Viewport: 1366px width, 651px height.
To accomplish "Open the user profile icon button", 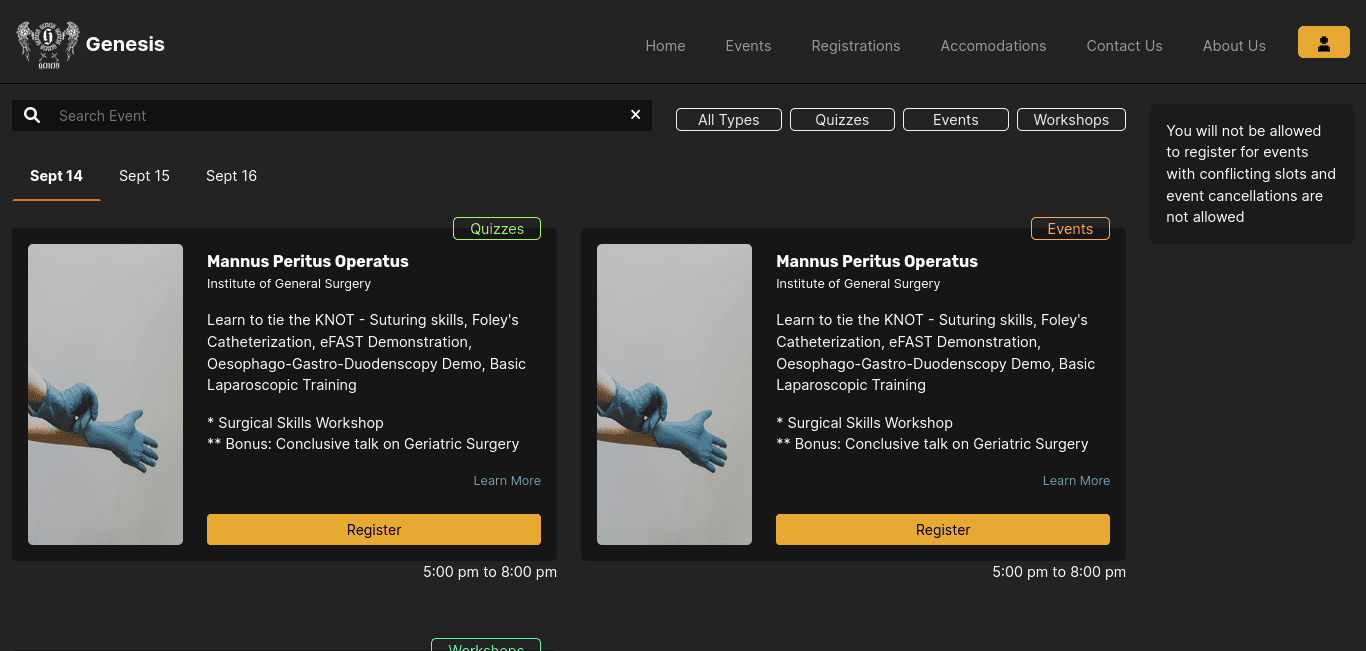I will (1323, 43).
